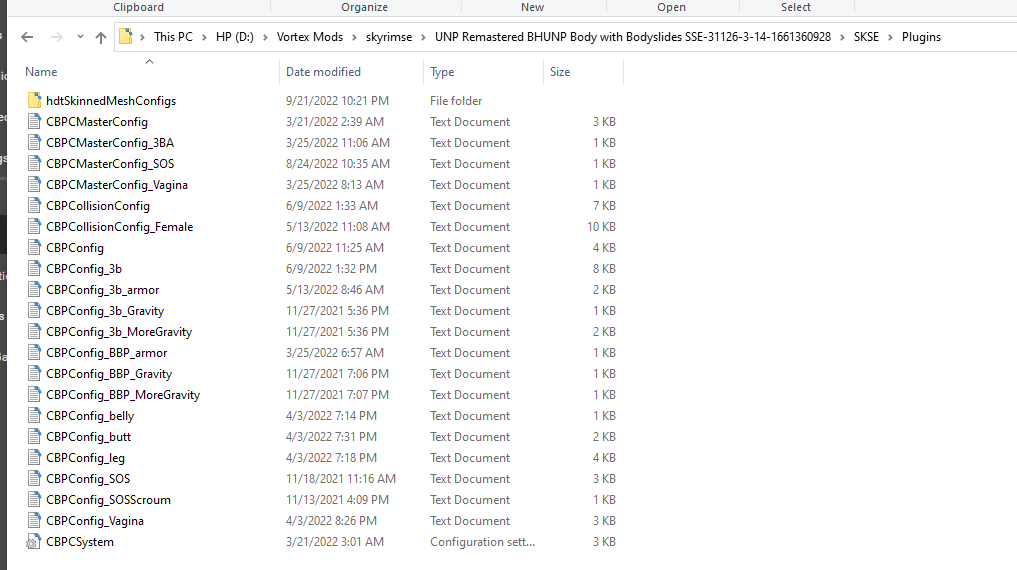Open the recent locations dropdown arrow

(x=80, y=37)
